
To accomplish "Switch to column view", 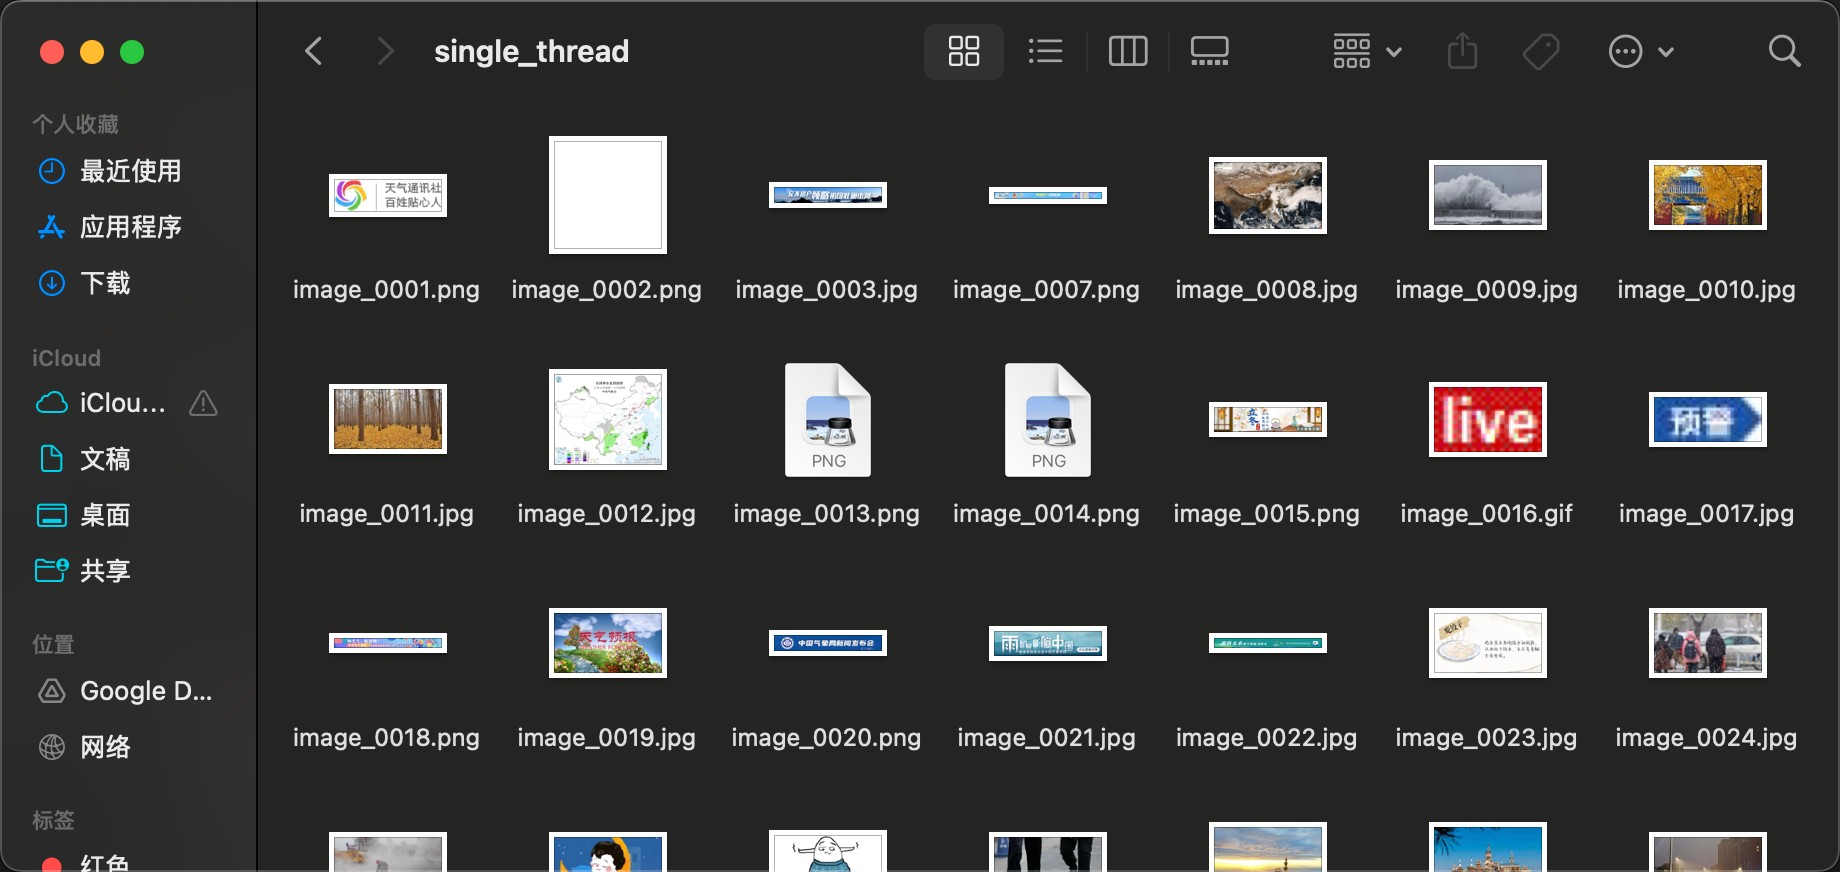I will [1128, 51].
